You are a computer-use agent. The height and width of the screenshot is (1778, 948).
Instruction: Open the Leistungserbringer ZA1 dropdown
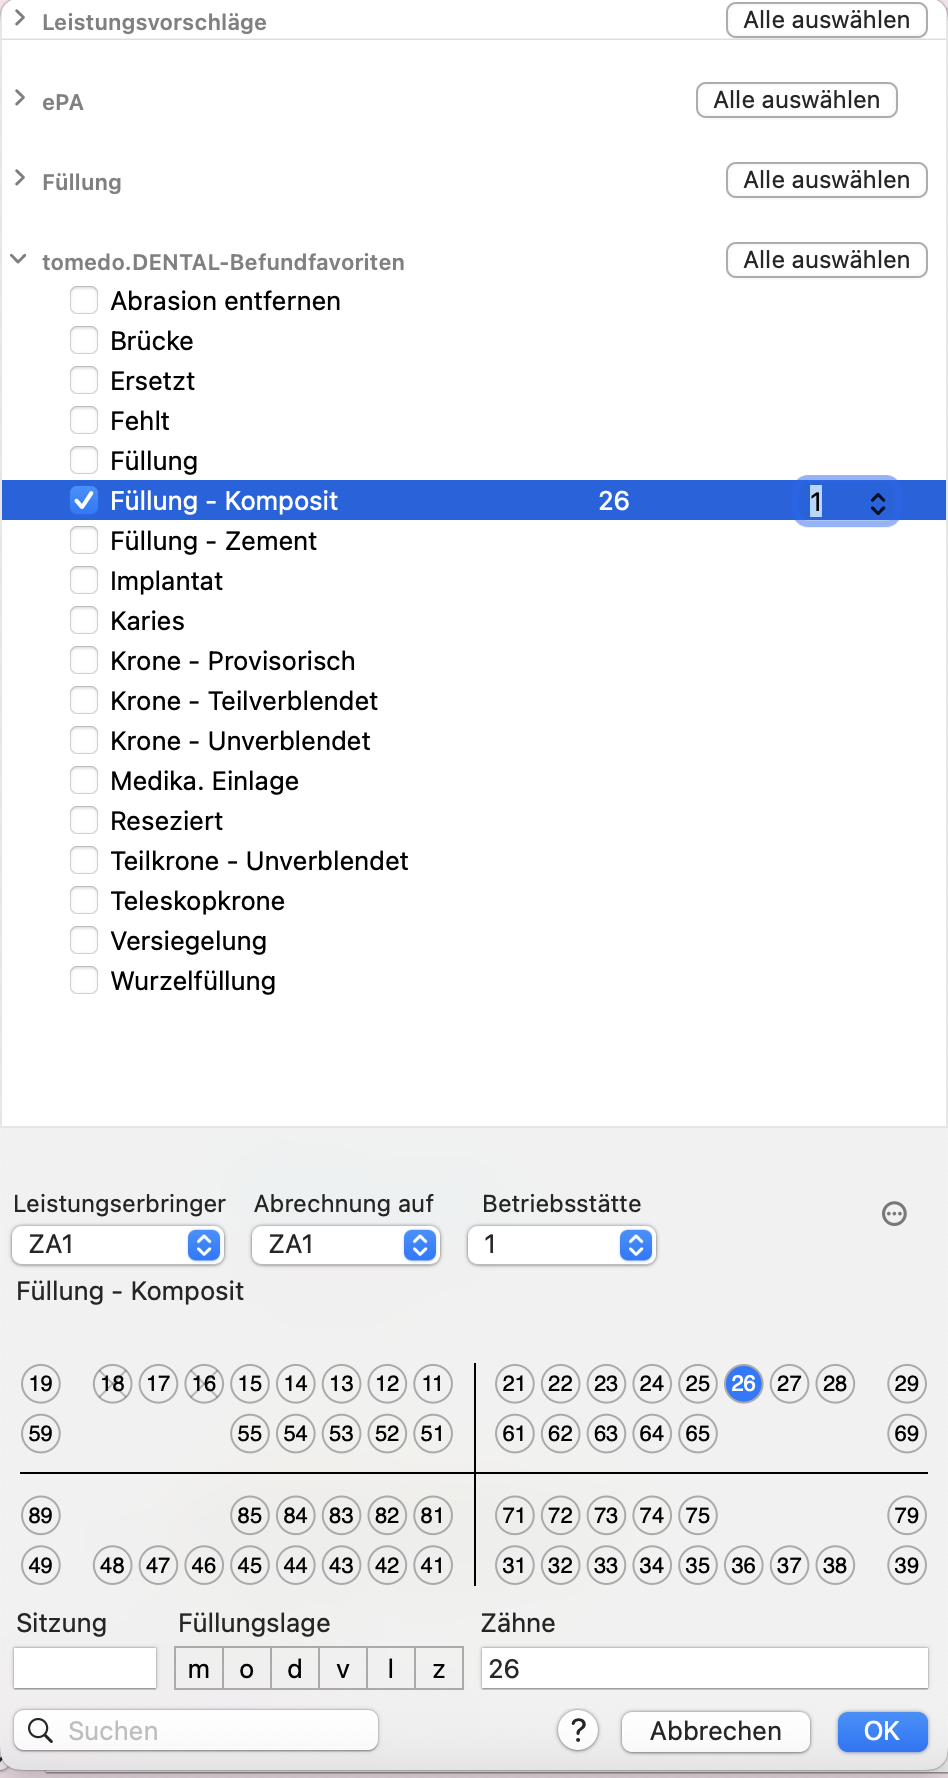tap(118, 1245)
